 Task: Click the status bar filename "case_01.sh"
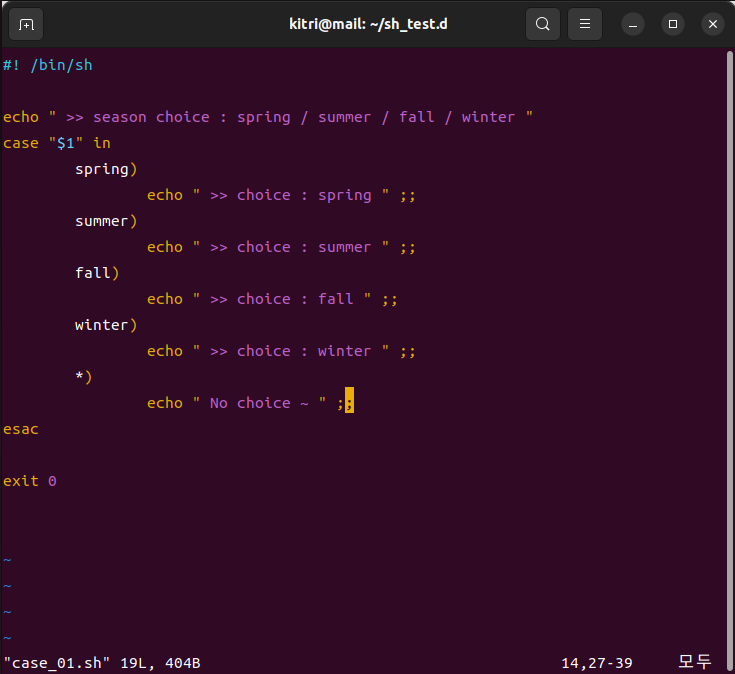[57, 663]
